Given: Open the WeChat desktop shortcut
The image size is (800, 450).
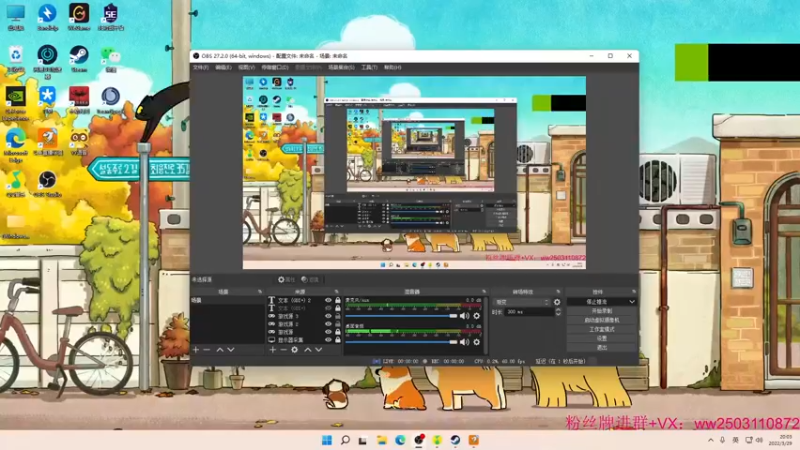Looking at the screenshot, I should [111, 58].
